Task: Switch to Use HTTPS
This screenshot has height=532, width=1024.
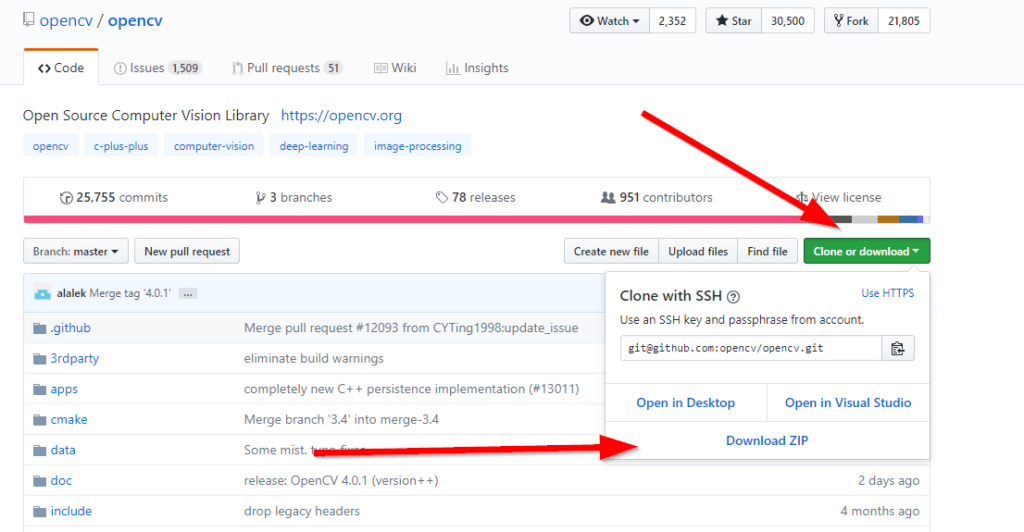Action: pyautogui.click(x=888, y=293)
